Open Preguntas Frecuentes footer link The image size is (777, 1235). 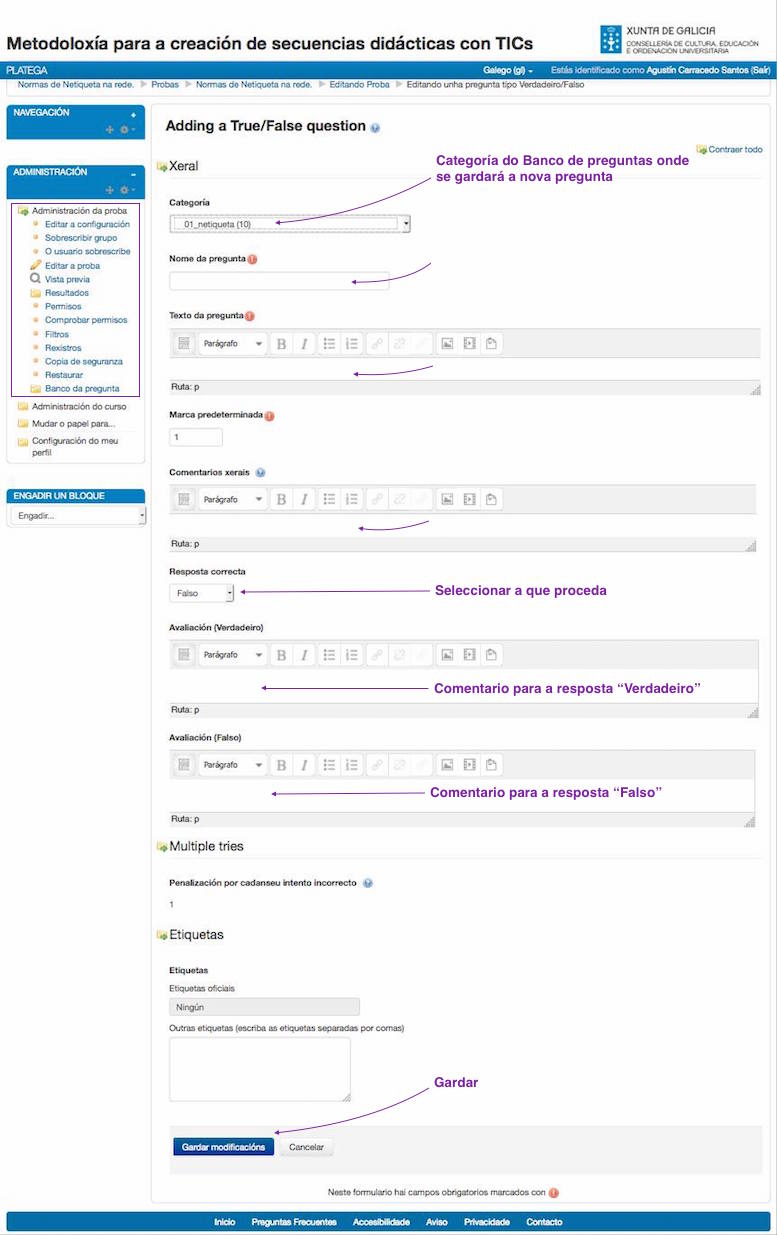point(294,1222)
